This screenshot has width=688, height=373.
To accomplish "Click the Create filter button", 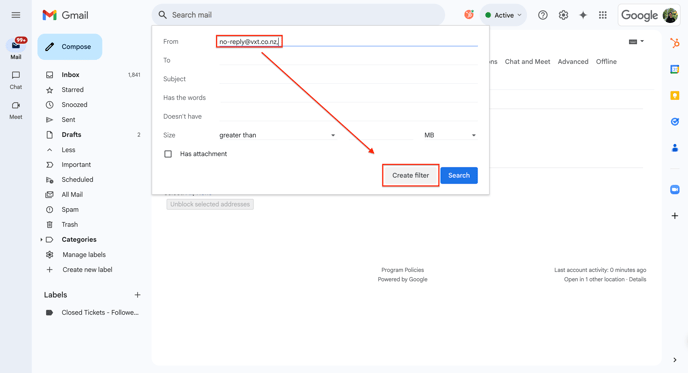I will (410, 176).
